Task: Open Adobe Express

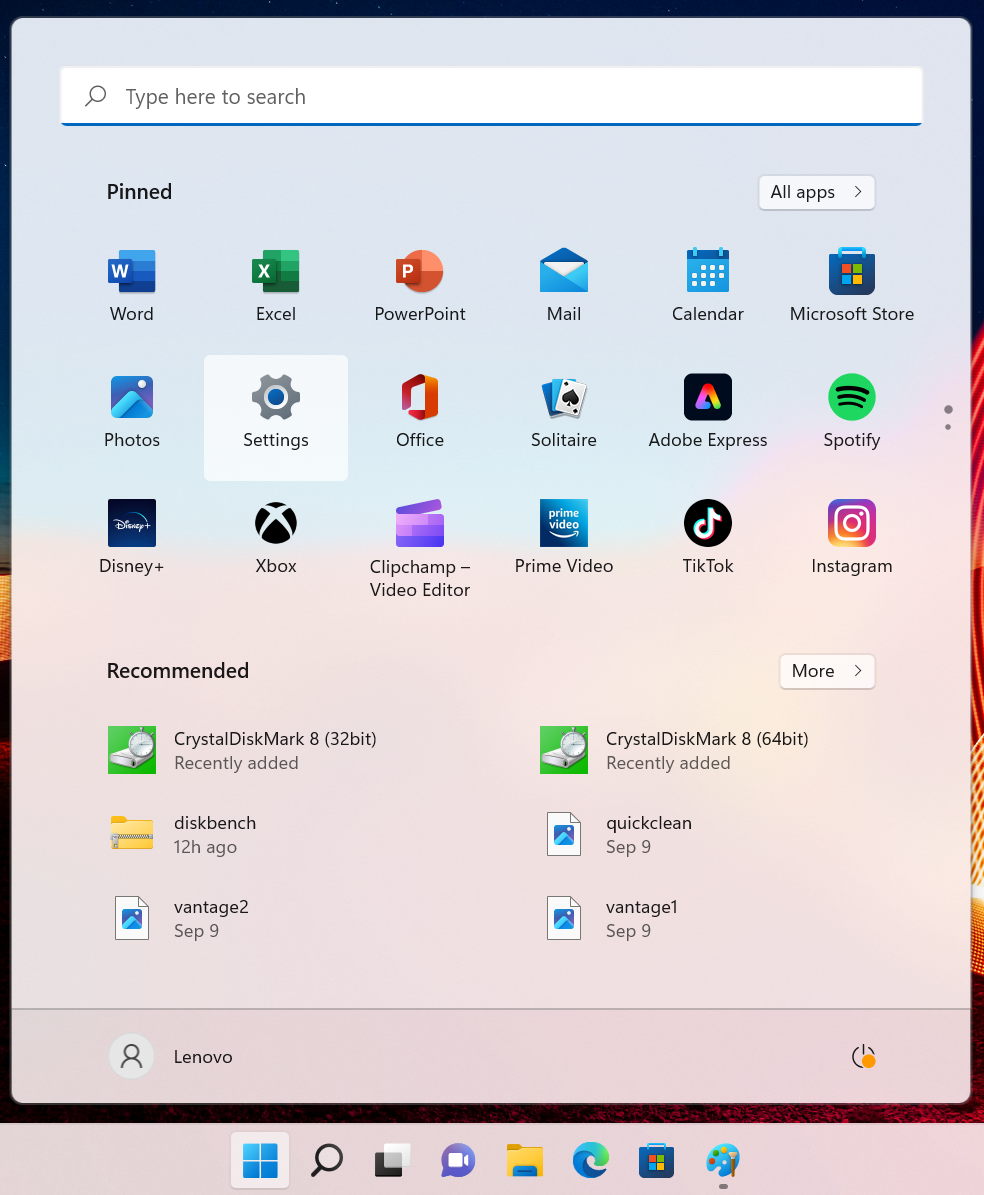Action: (x=707, y=411)
